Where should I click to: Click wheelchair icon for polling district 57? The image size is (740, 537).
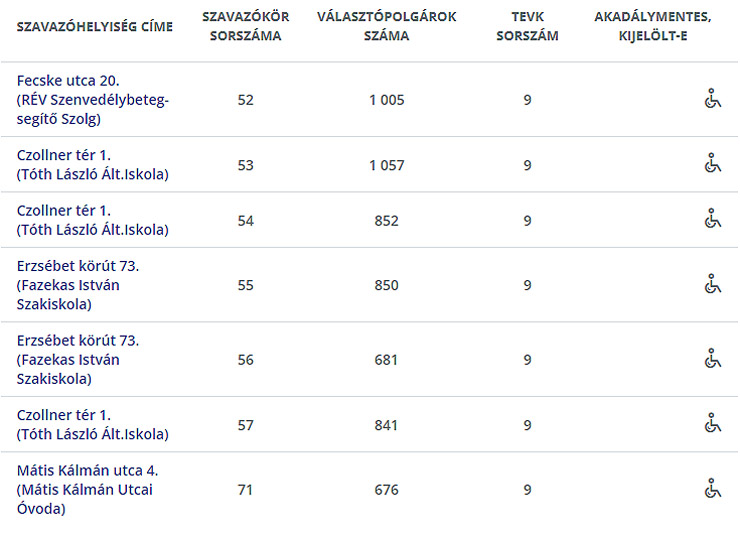pyautogui.click(x=712, y=424)
